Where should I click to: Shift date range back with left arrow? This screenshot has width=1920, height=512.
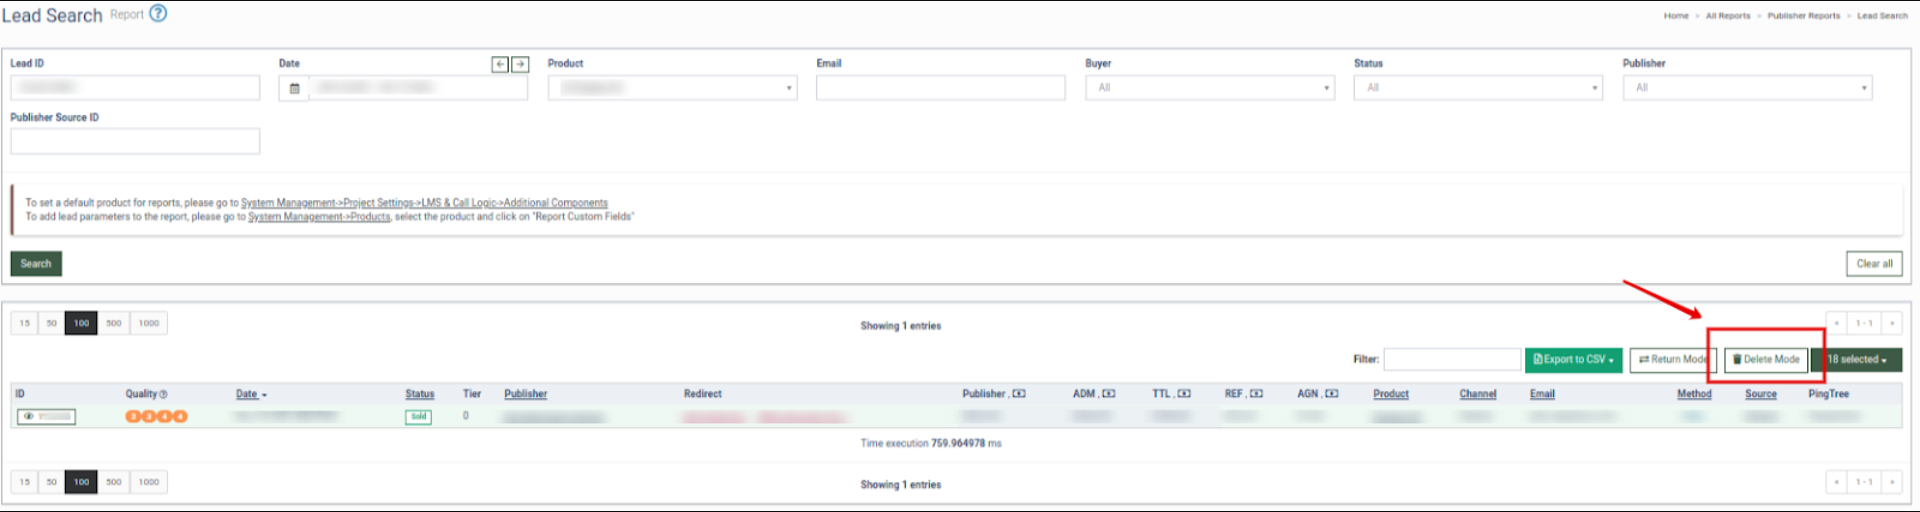500,64
